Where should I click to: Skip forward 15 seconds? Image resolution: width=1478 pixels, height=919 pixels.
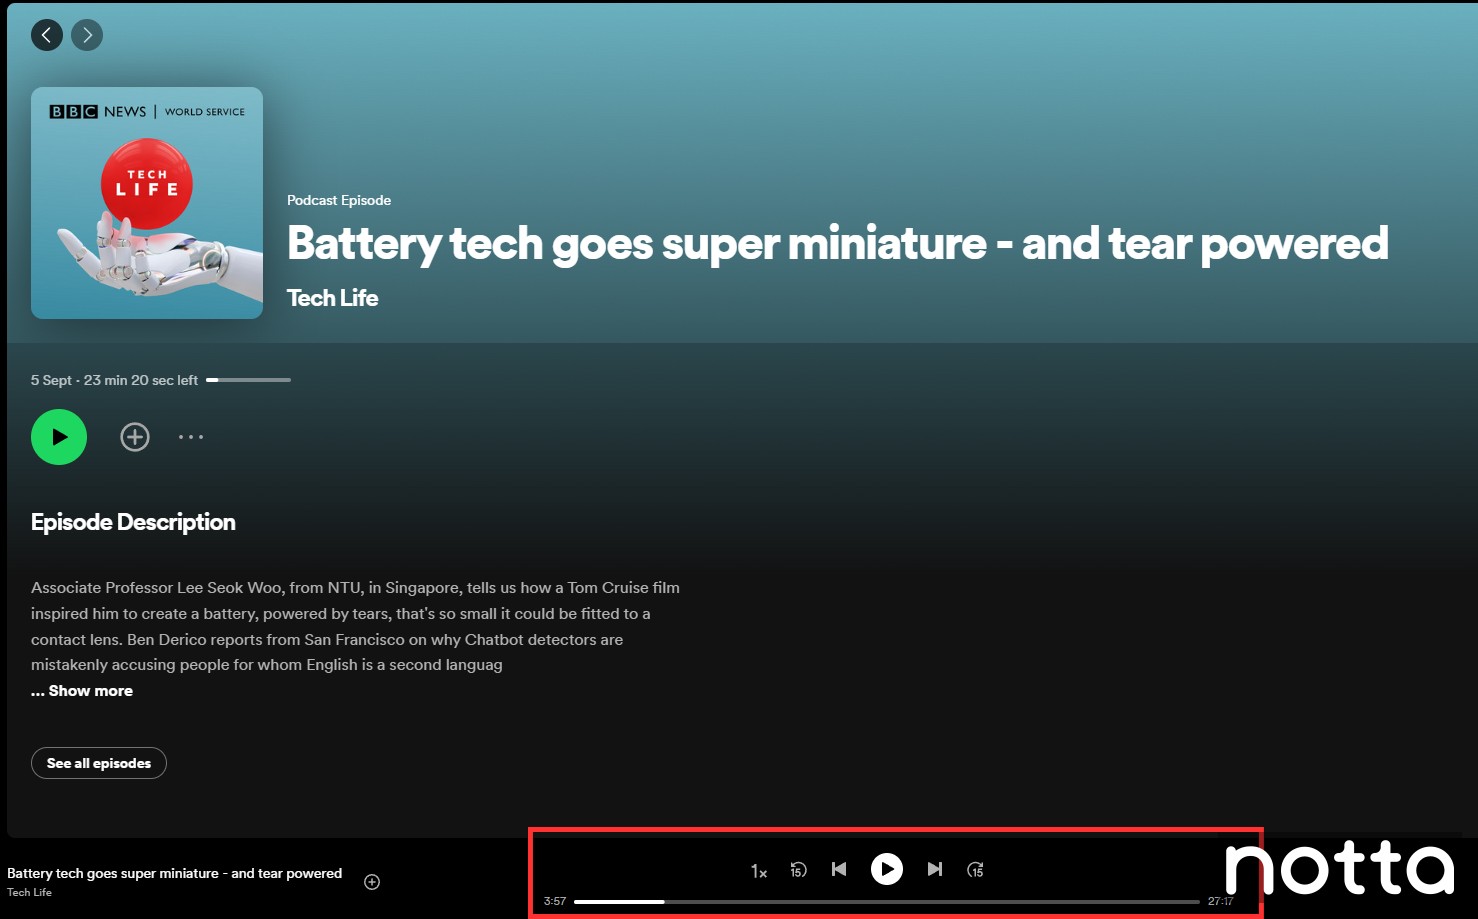point(976,870)
